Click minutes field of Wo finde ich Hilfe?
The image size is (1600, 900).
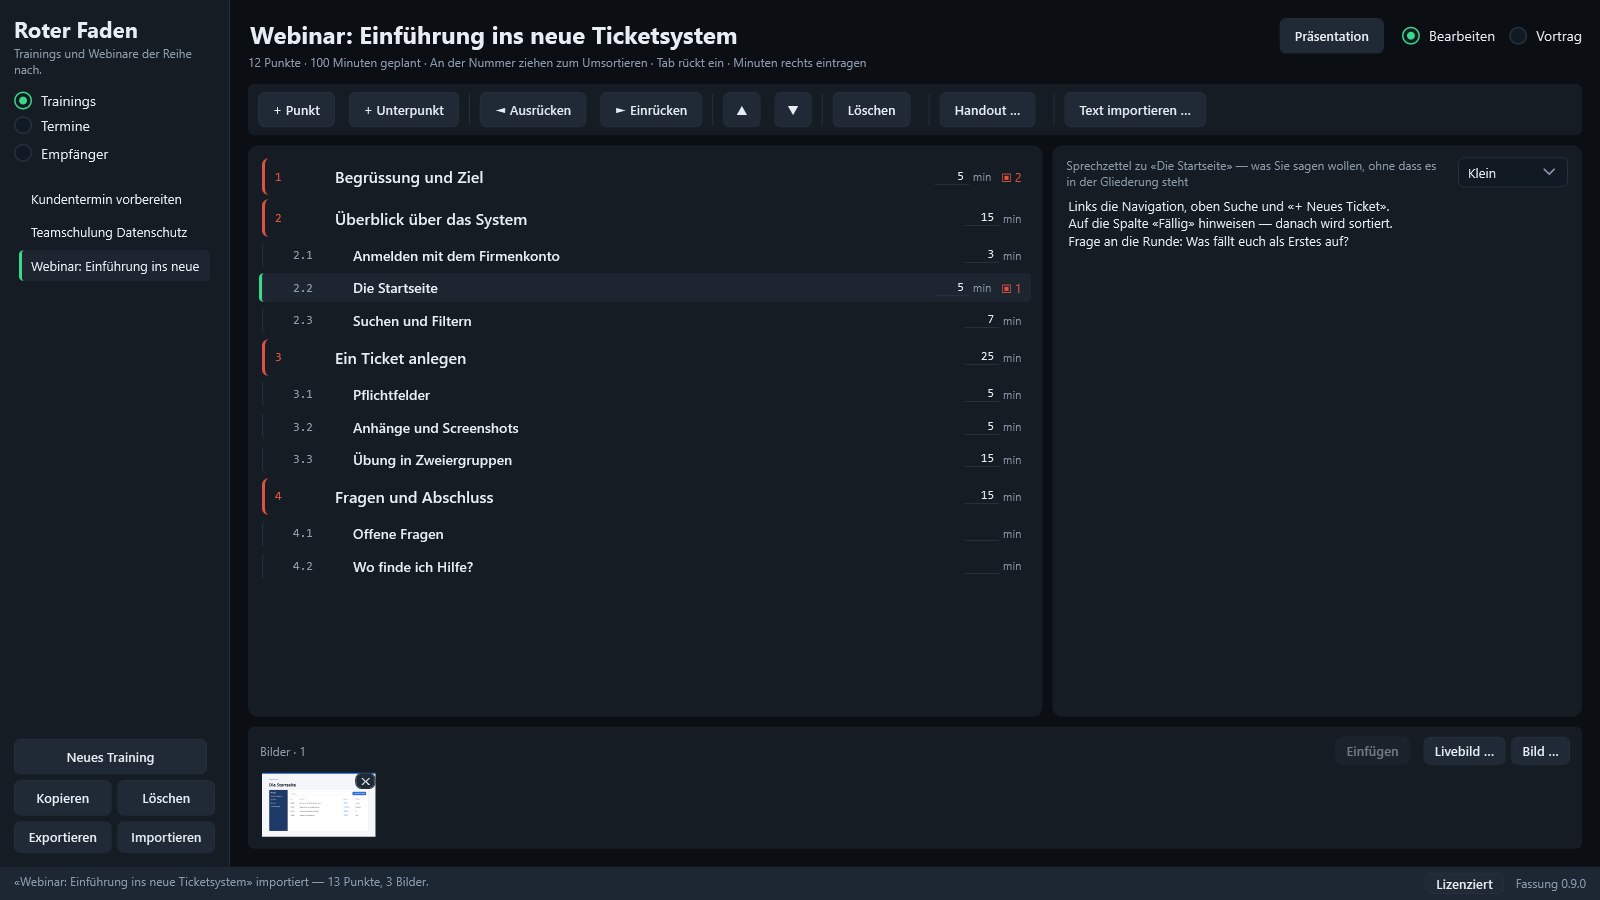[981, 566]
